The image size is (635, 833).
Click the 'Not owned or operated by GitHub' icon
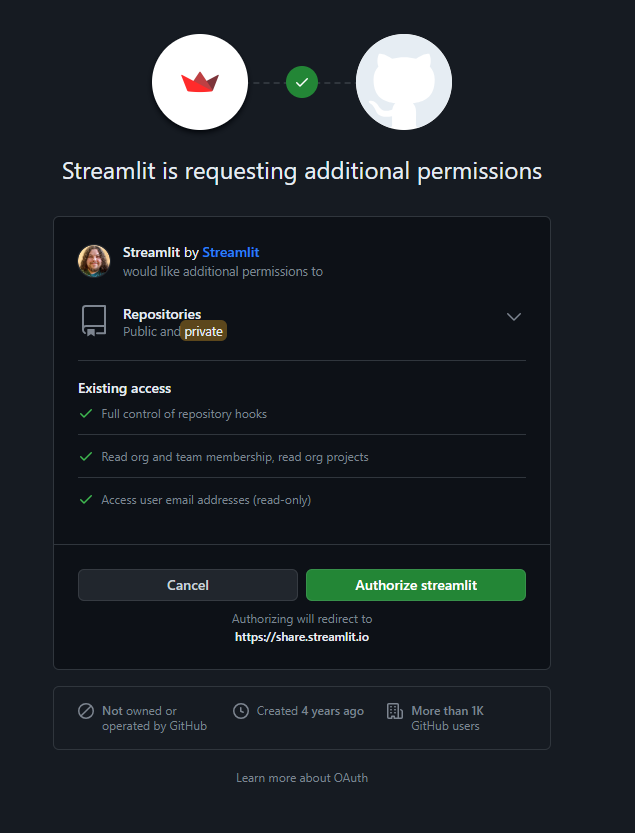tap(85, 711)
